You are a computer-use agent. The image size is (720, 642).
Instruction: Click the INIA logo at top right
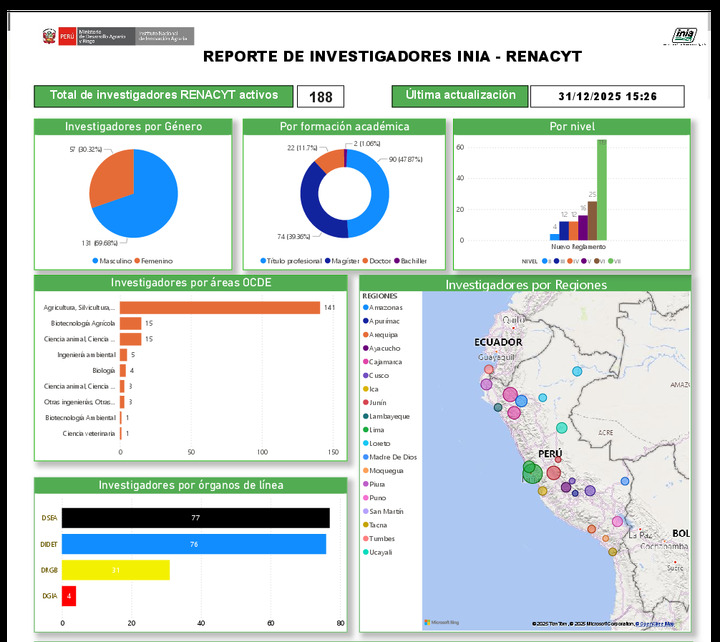[684, 36]
